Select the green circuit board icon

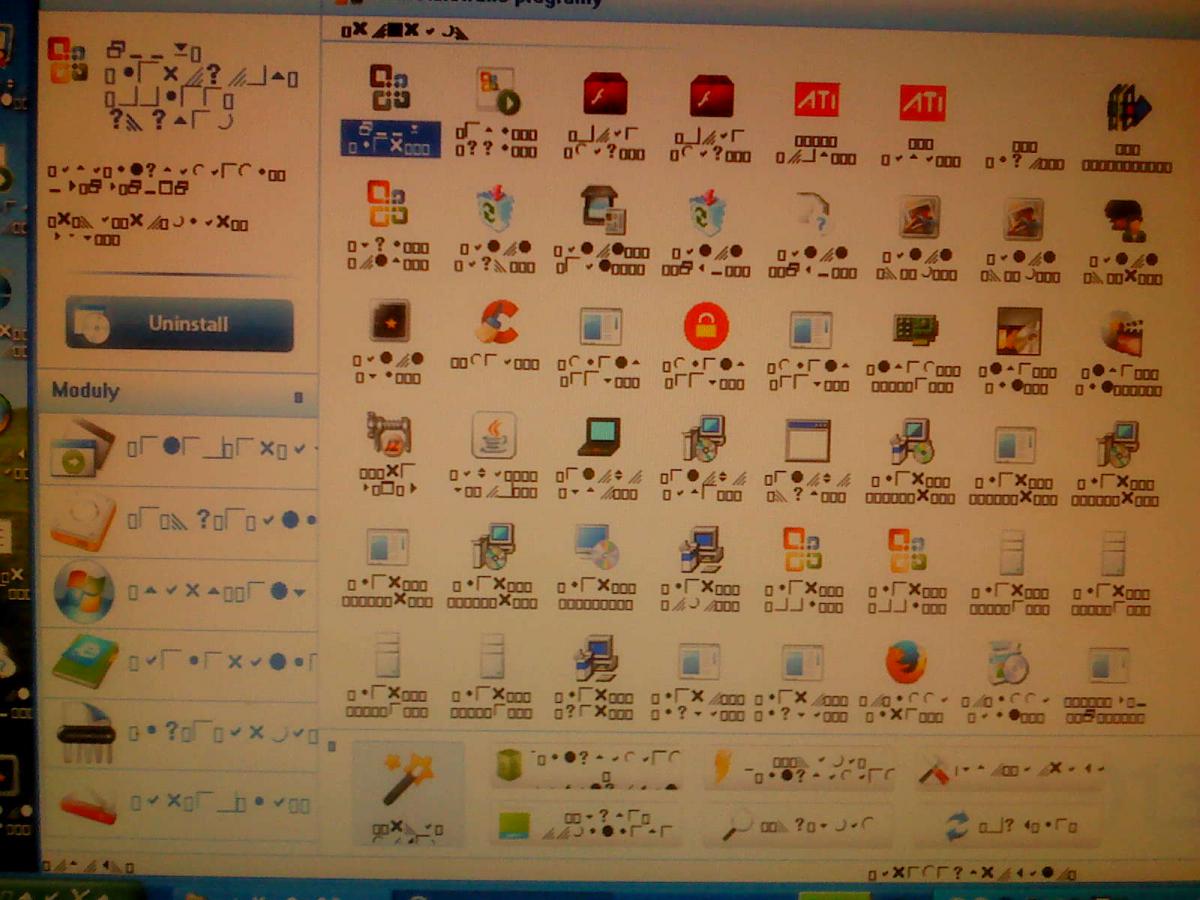tap(915, 330)
